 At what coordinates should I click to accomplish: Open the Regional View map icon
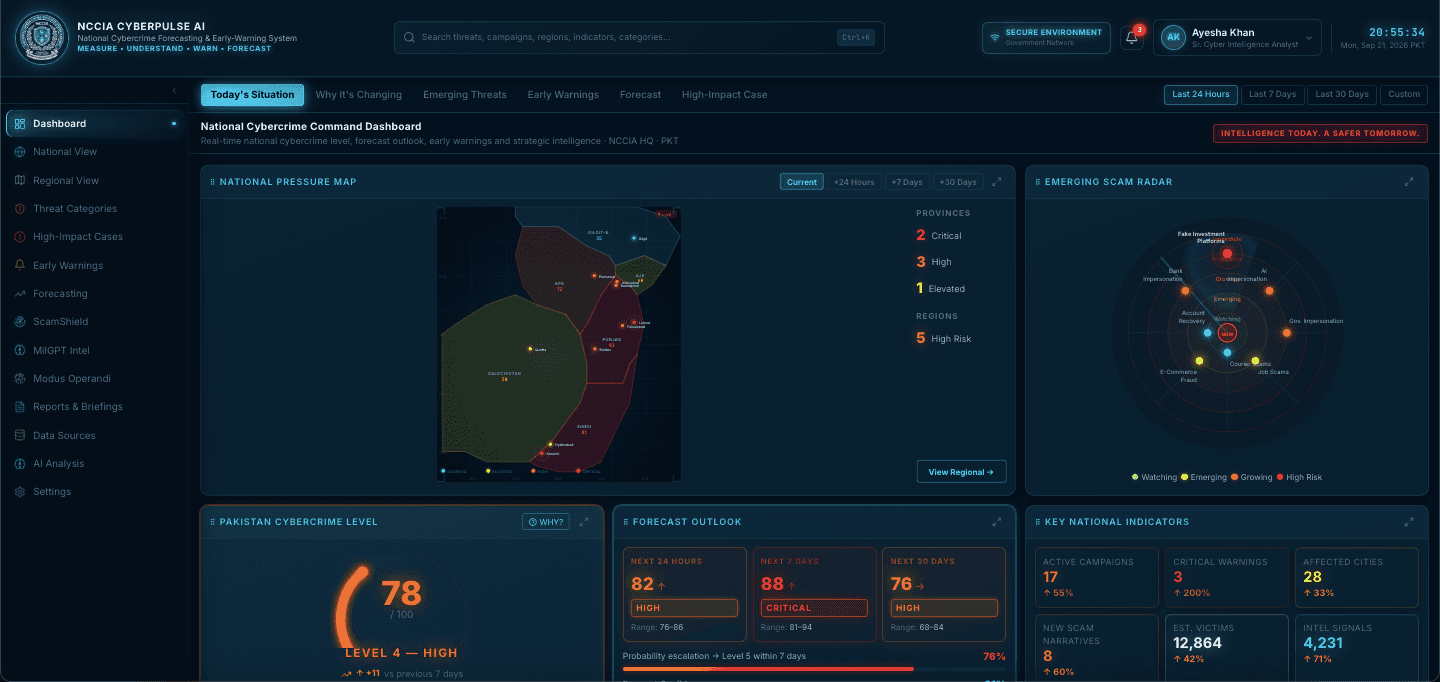20,181
